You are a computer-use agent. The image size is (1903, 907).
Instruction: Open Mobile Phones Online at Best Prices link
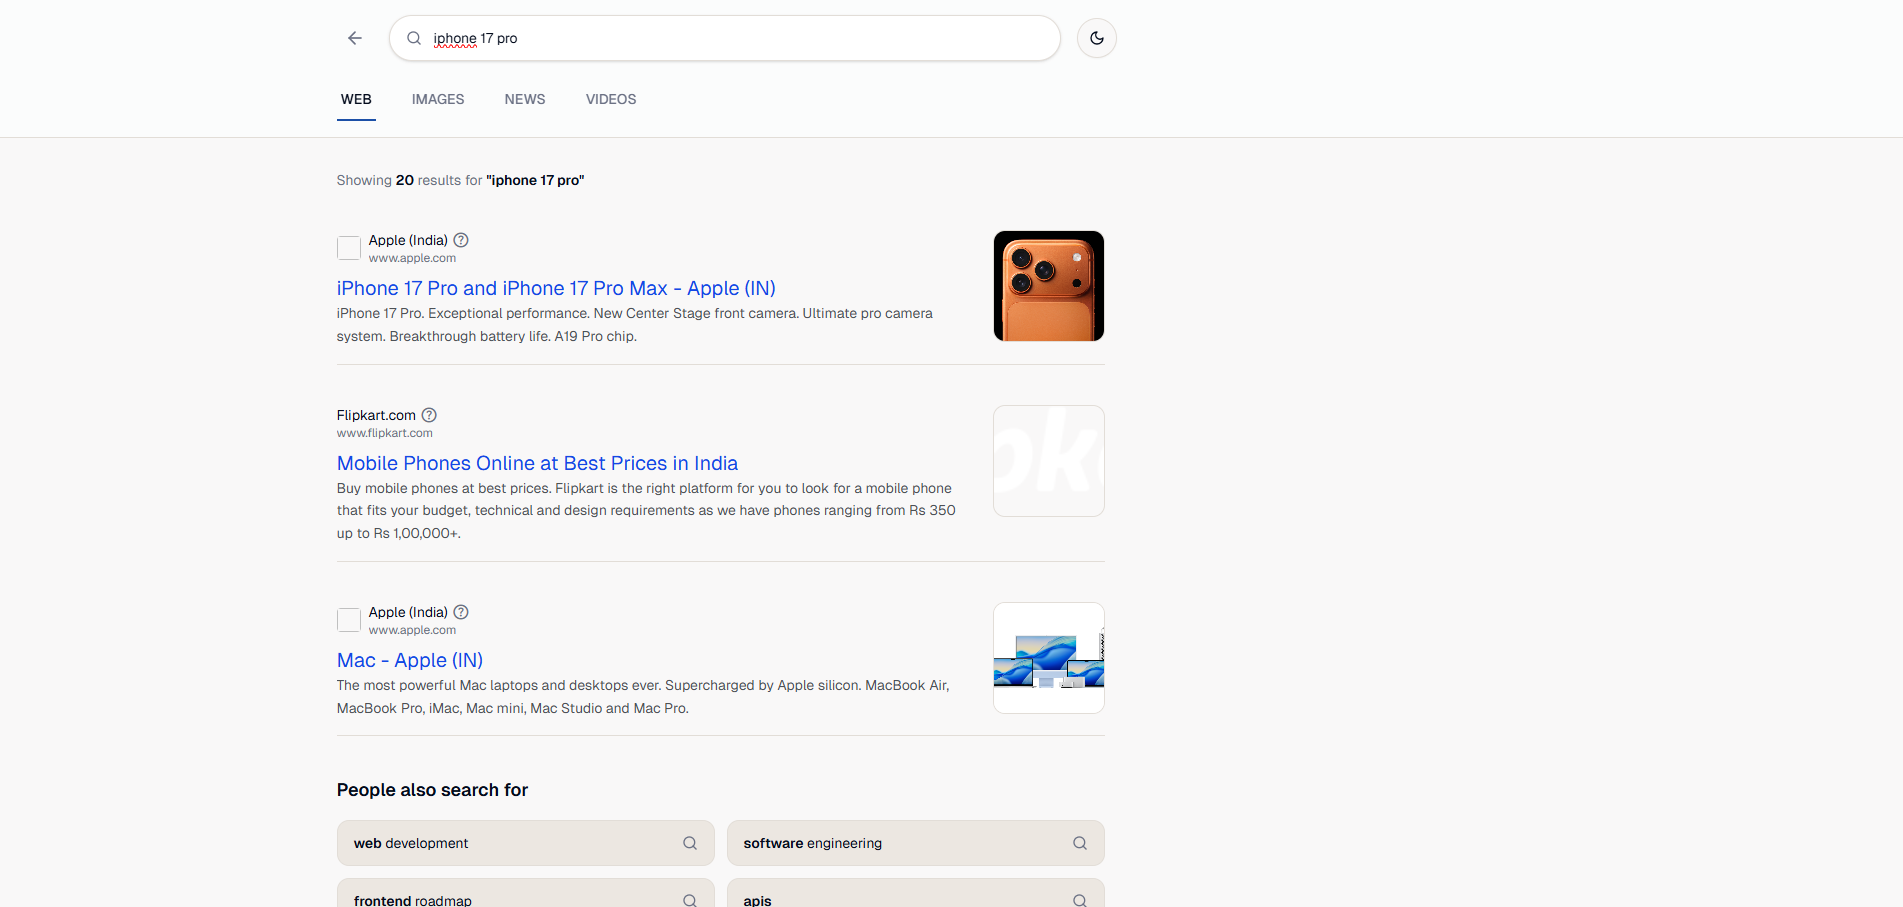click(x=537, y=463)
